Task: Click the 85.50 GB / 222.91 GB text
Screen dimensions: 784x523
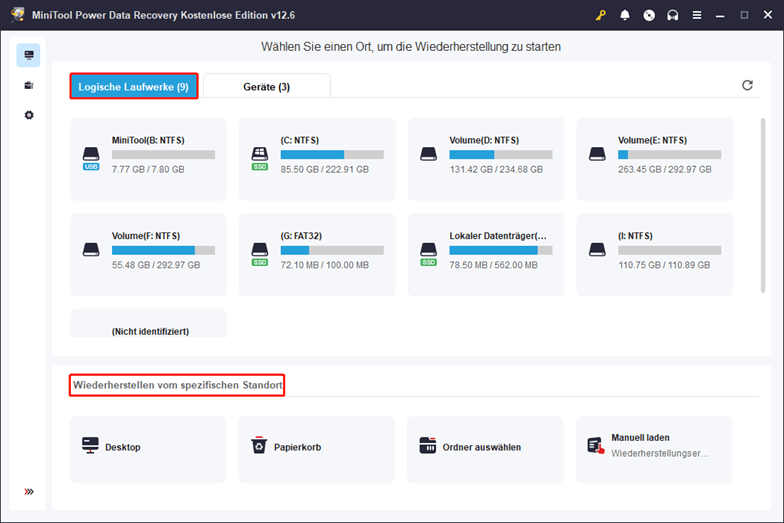Action: coord(324,169)
